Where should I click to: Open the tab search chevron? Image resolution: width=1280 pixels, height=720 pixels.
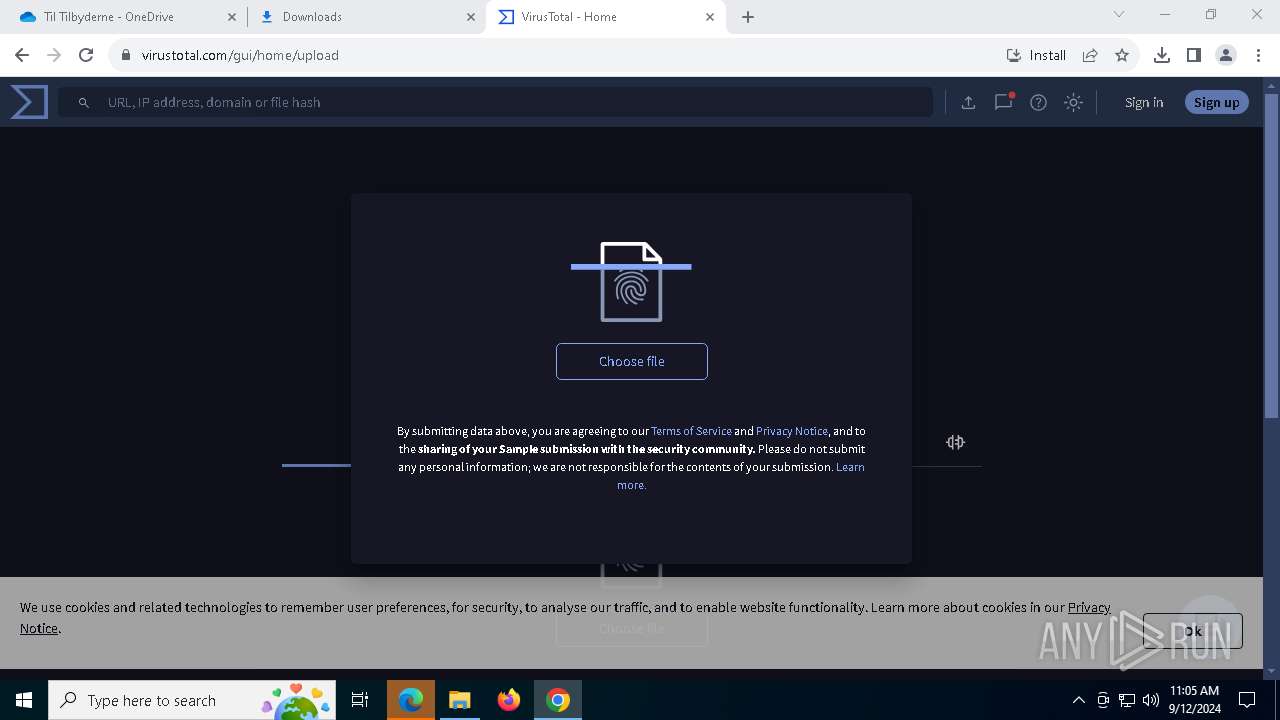(1119, 14)
